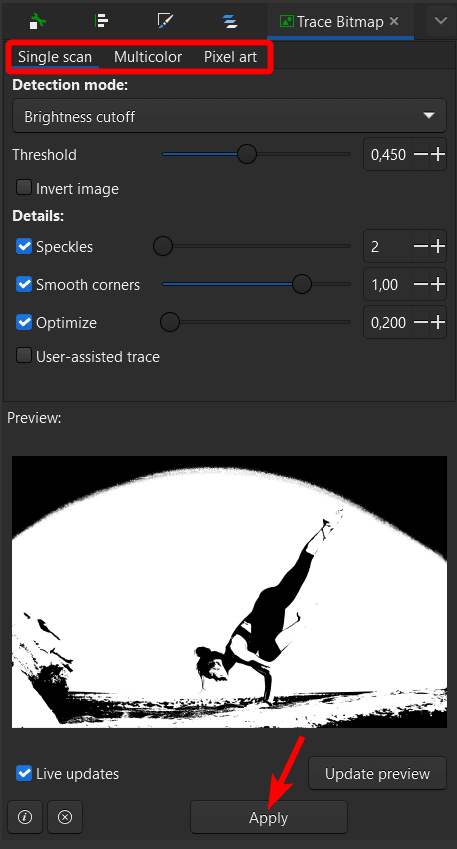Click Update preview button
457x849 pixels.
coord(377,773)
